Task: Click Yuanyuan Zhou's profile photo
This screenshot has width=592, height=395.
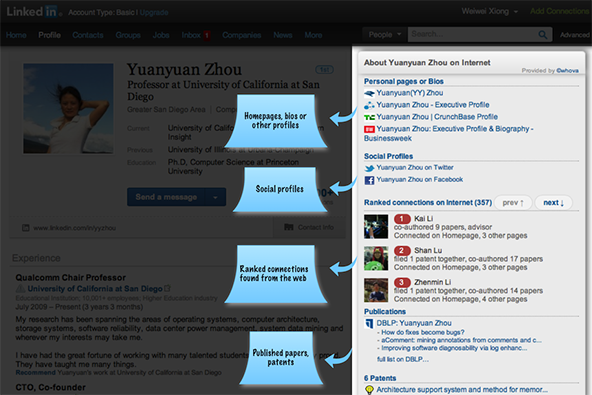Action: 68,108
